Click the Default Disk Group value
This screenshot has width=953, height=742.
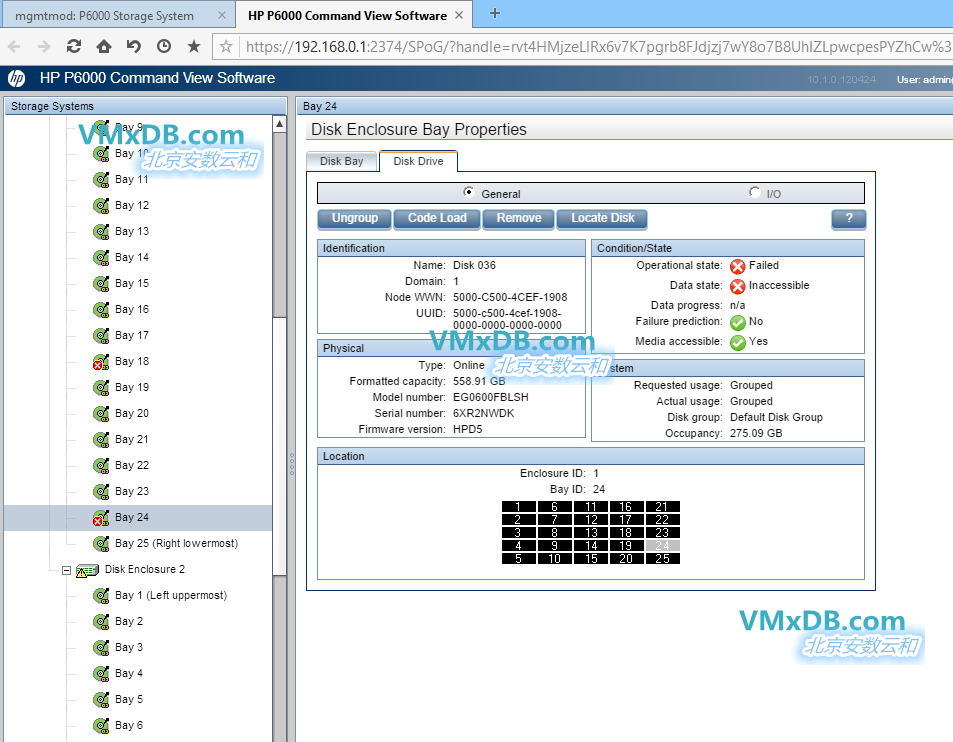[x=776, y=417]
